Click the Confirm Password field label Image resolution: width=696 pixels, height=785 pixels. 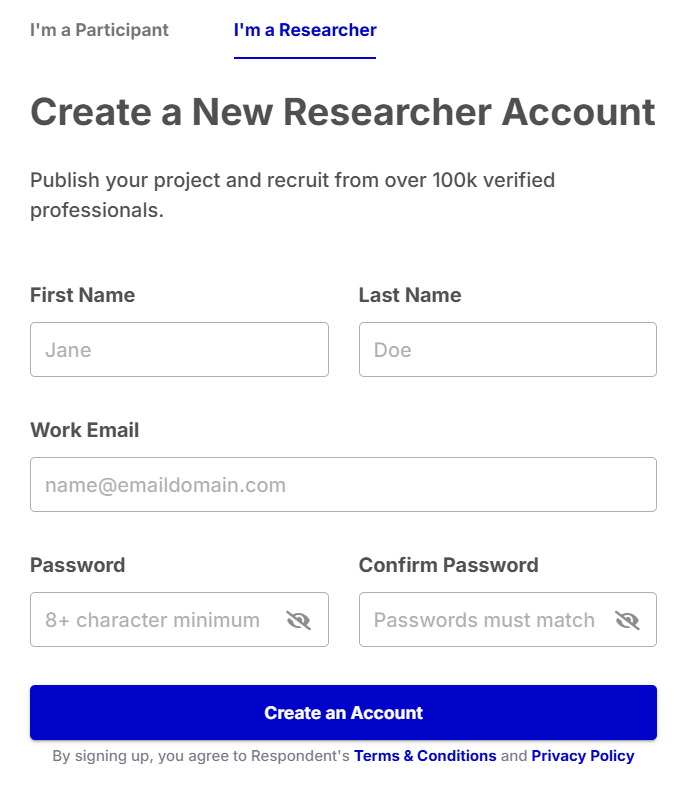pyautogui.click(x=448, y=565)
